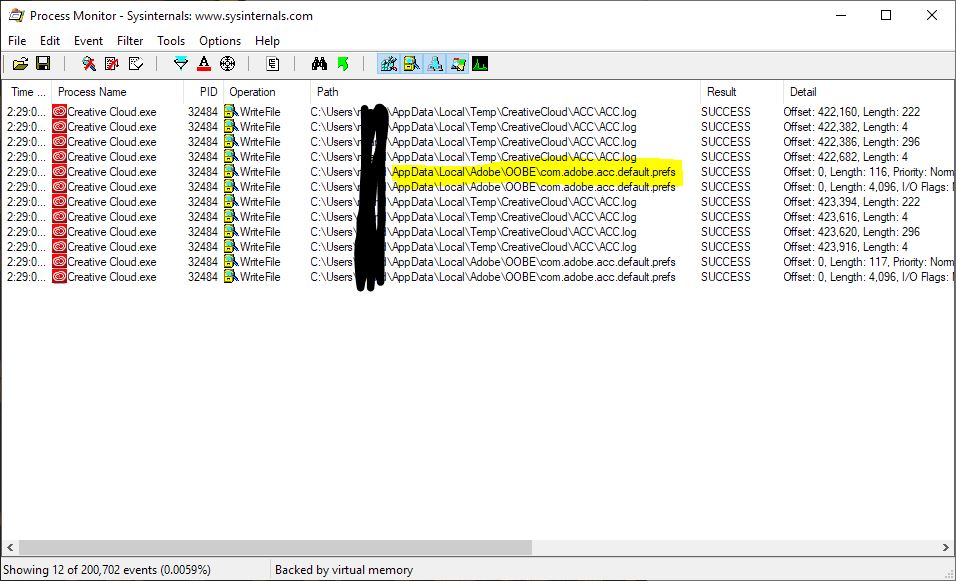The width and height of the screenshot is (956, 581).
Task: Click the 'Showing 12 of 200,702 events' status text
Action: pos(107,570)
